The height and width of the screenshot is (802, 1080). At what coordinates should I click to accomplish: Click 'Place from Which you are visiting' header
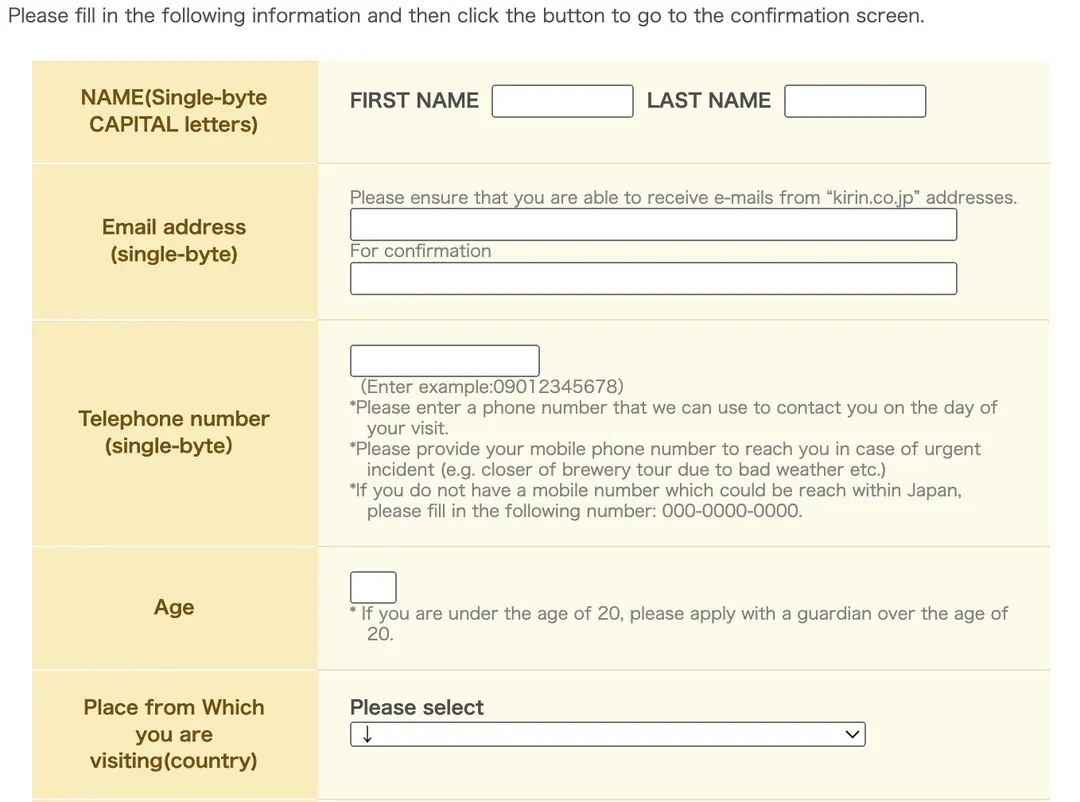(174, 734)
